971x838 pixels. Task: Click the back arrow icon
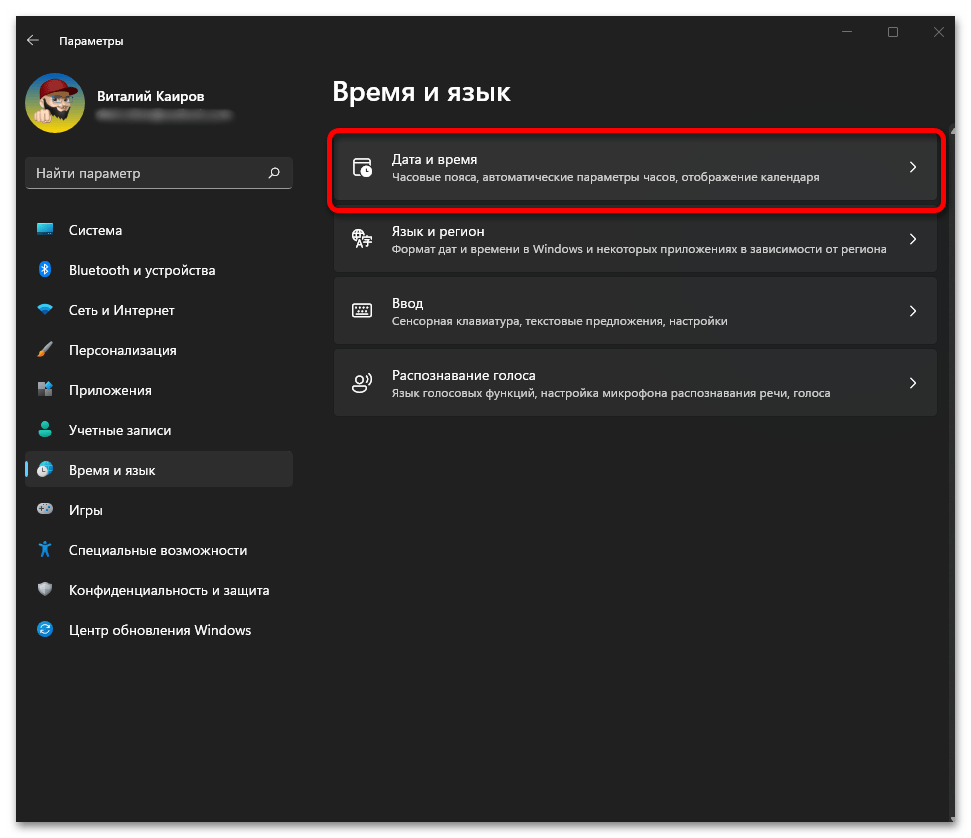(x=33, y=41)
